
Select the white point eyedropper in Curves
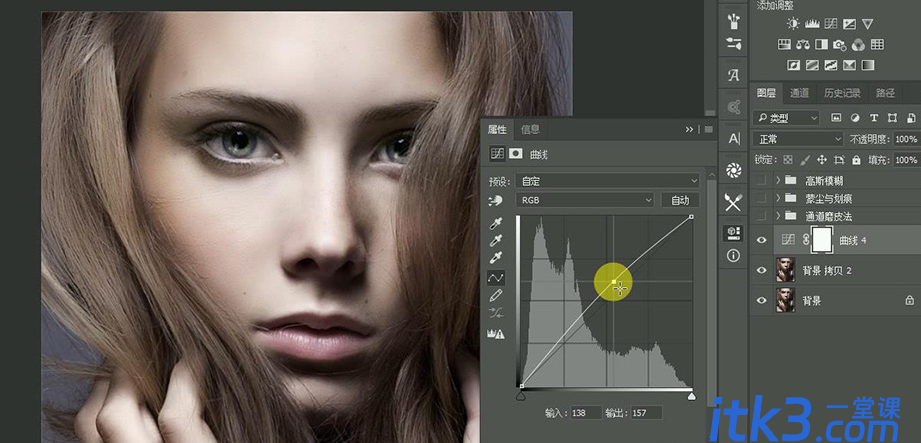tap(496, 257)
